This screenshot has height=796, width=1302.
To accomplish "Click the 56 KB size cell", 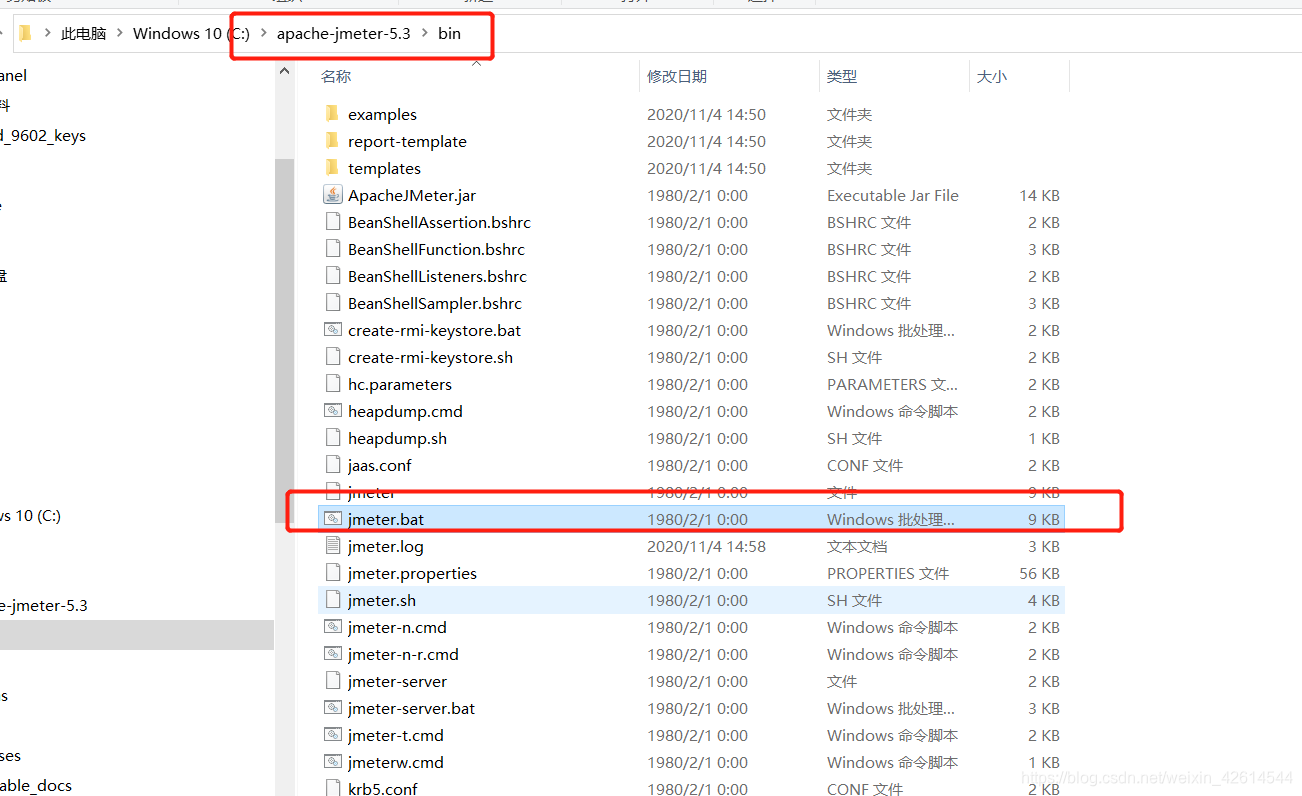I will 1040,573.
